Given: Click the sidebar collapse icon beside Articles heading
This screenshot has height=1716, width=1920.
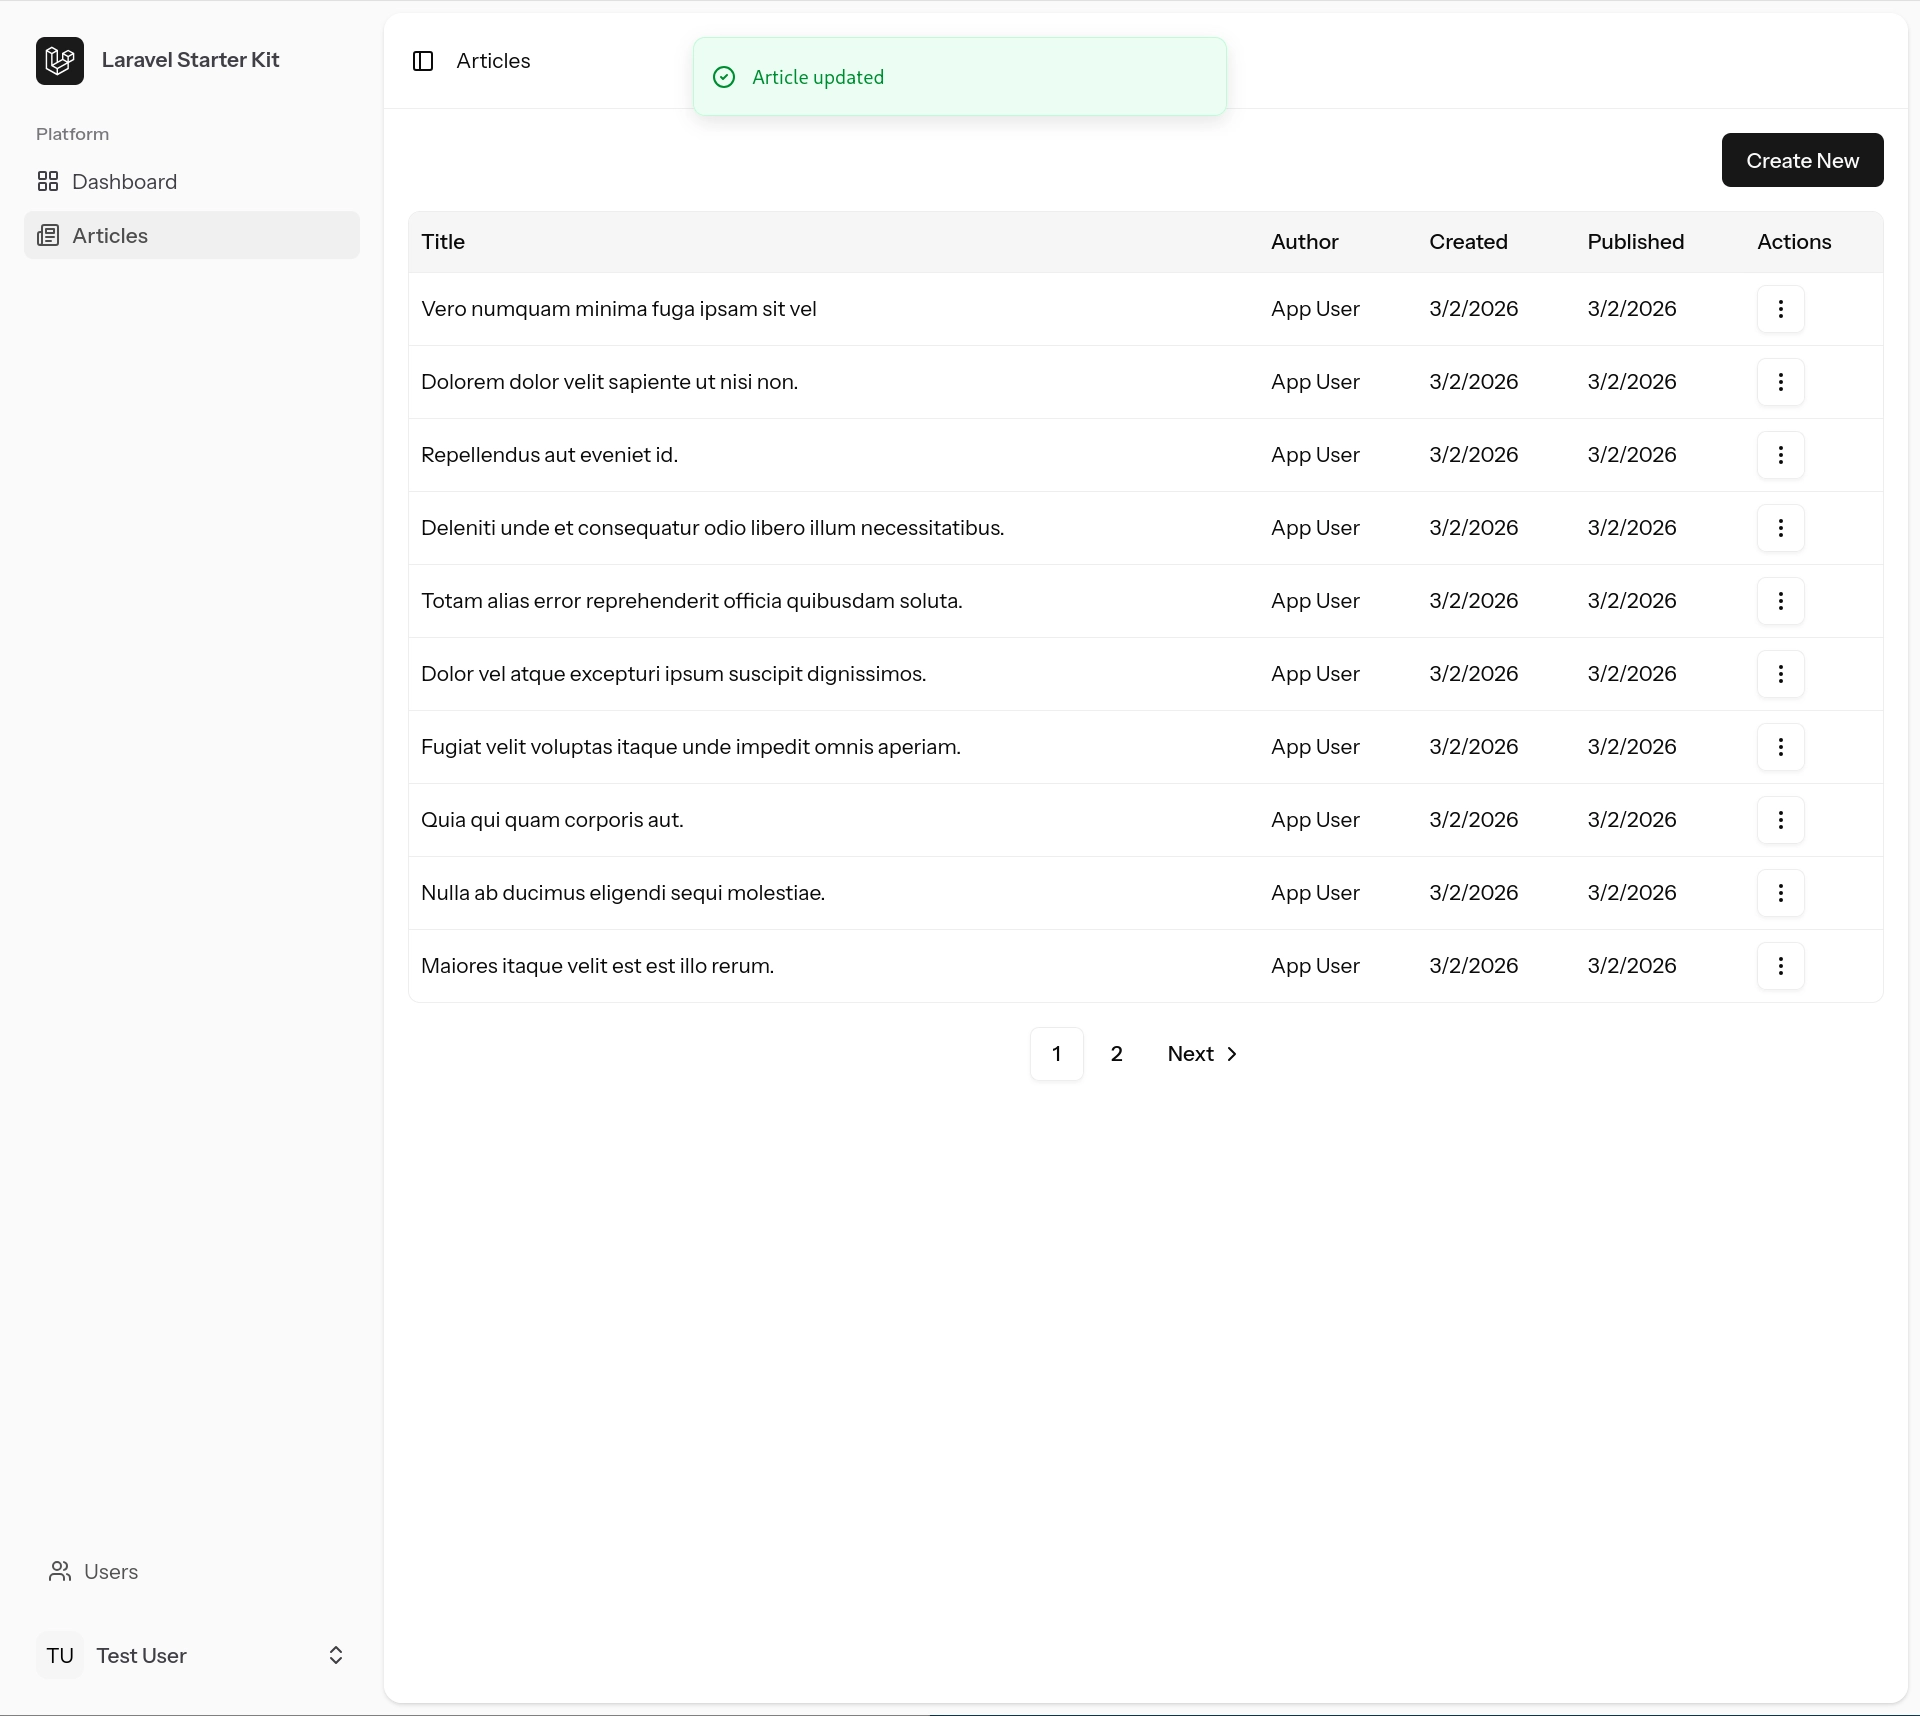Looking at the screenshot, I should (422, 61).
